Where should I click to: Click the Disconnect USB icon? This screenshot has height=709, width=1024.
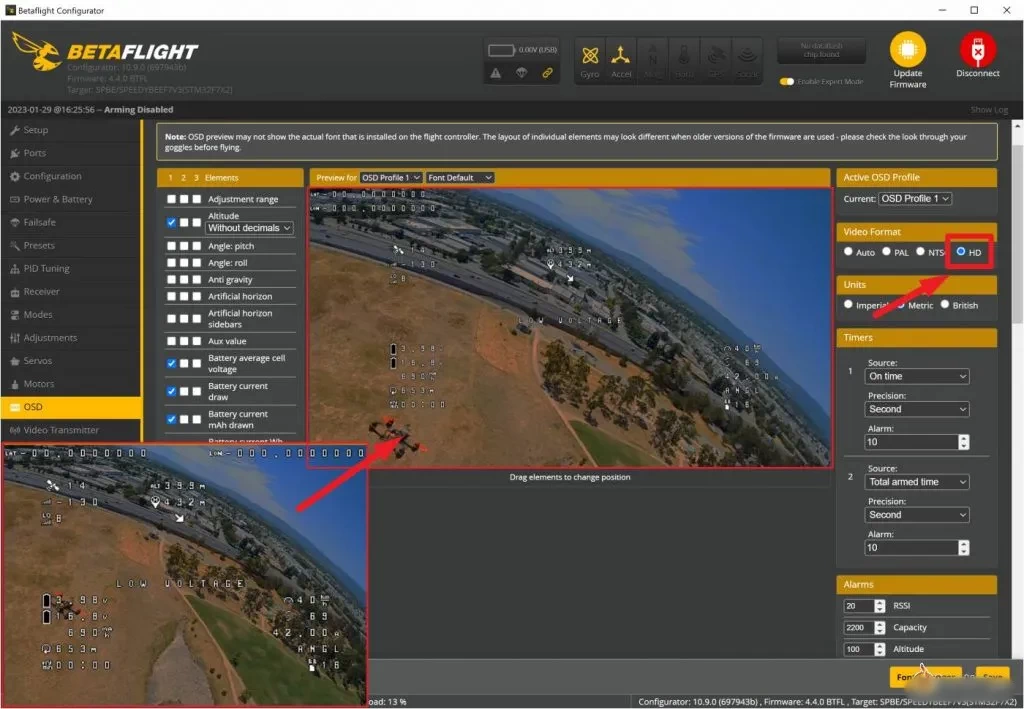point(977,50)
